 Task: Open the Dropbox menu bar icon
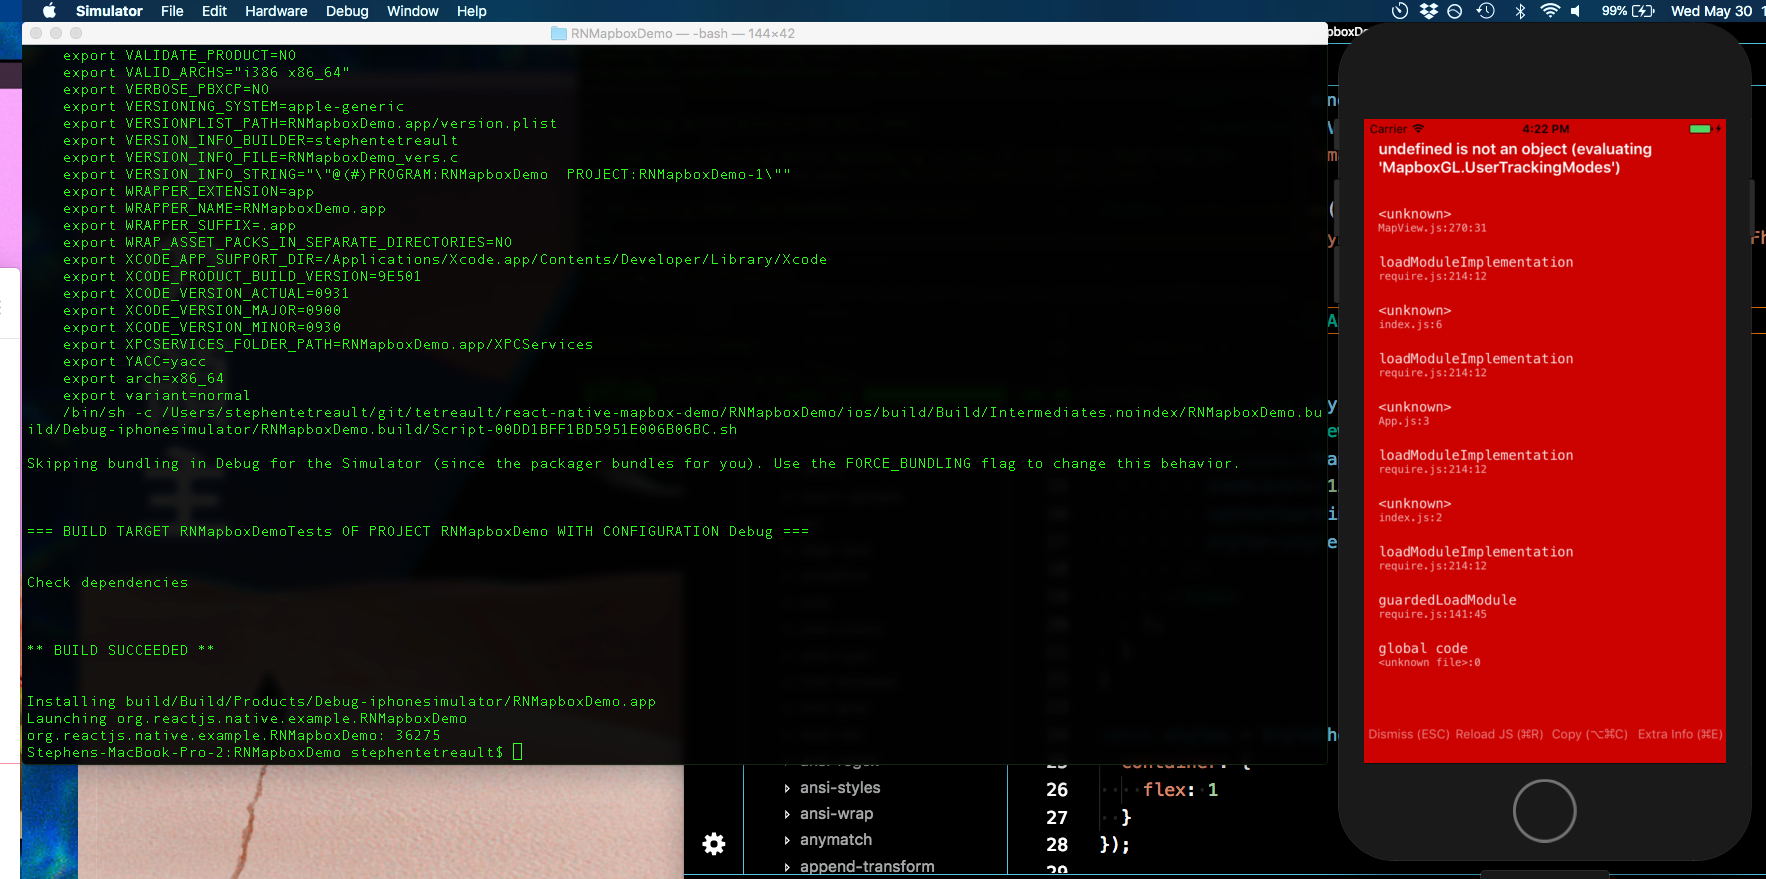1428,11
